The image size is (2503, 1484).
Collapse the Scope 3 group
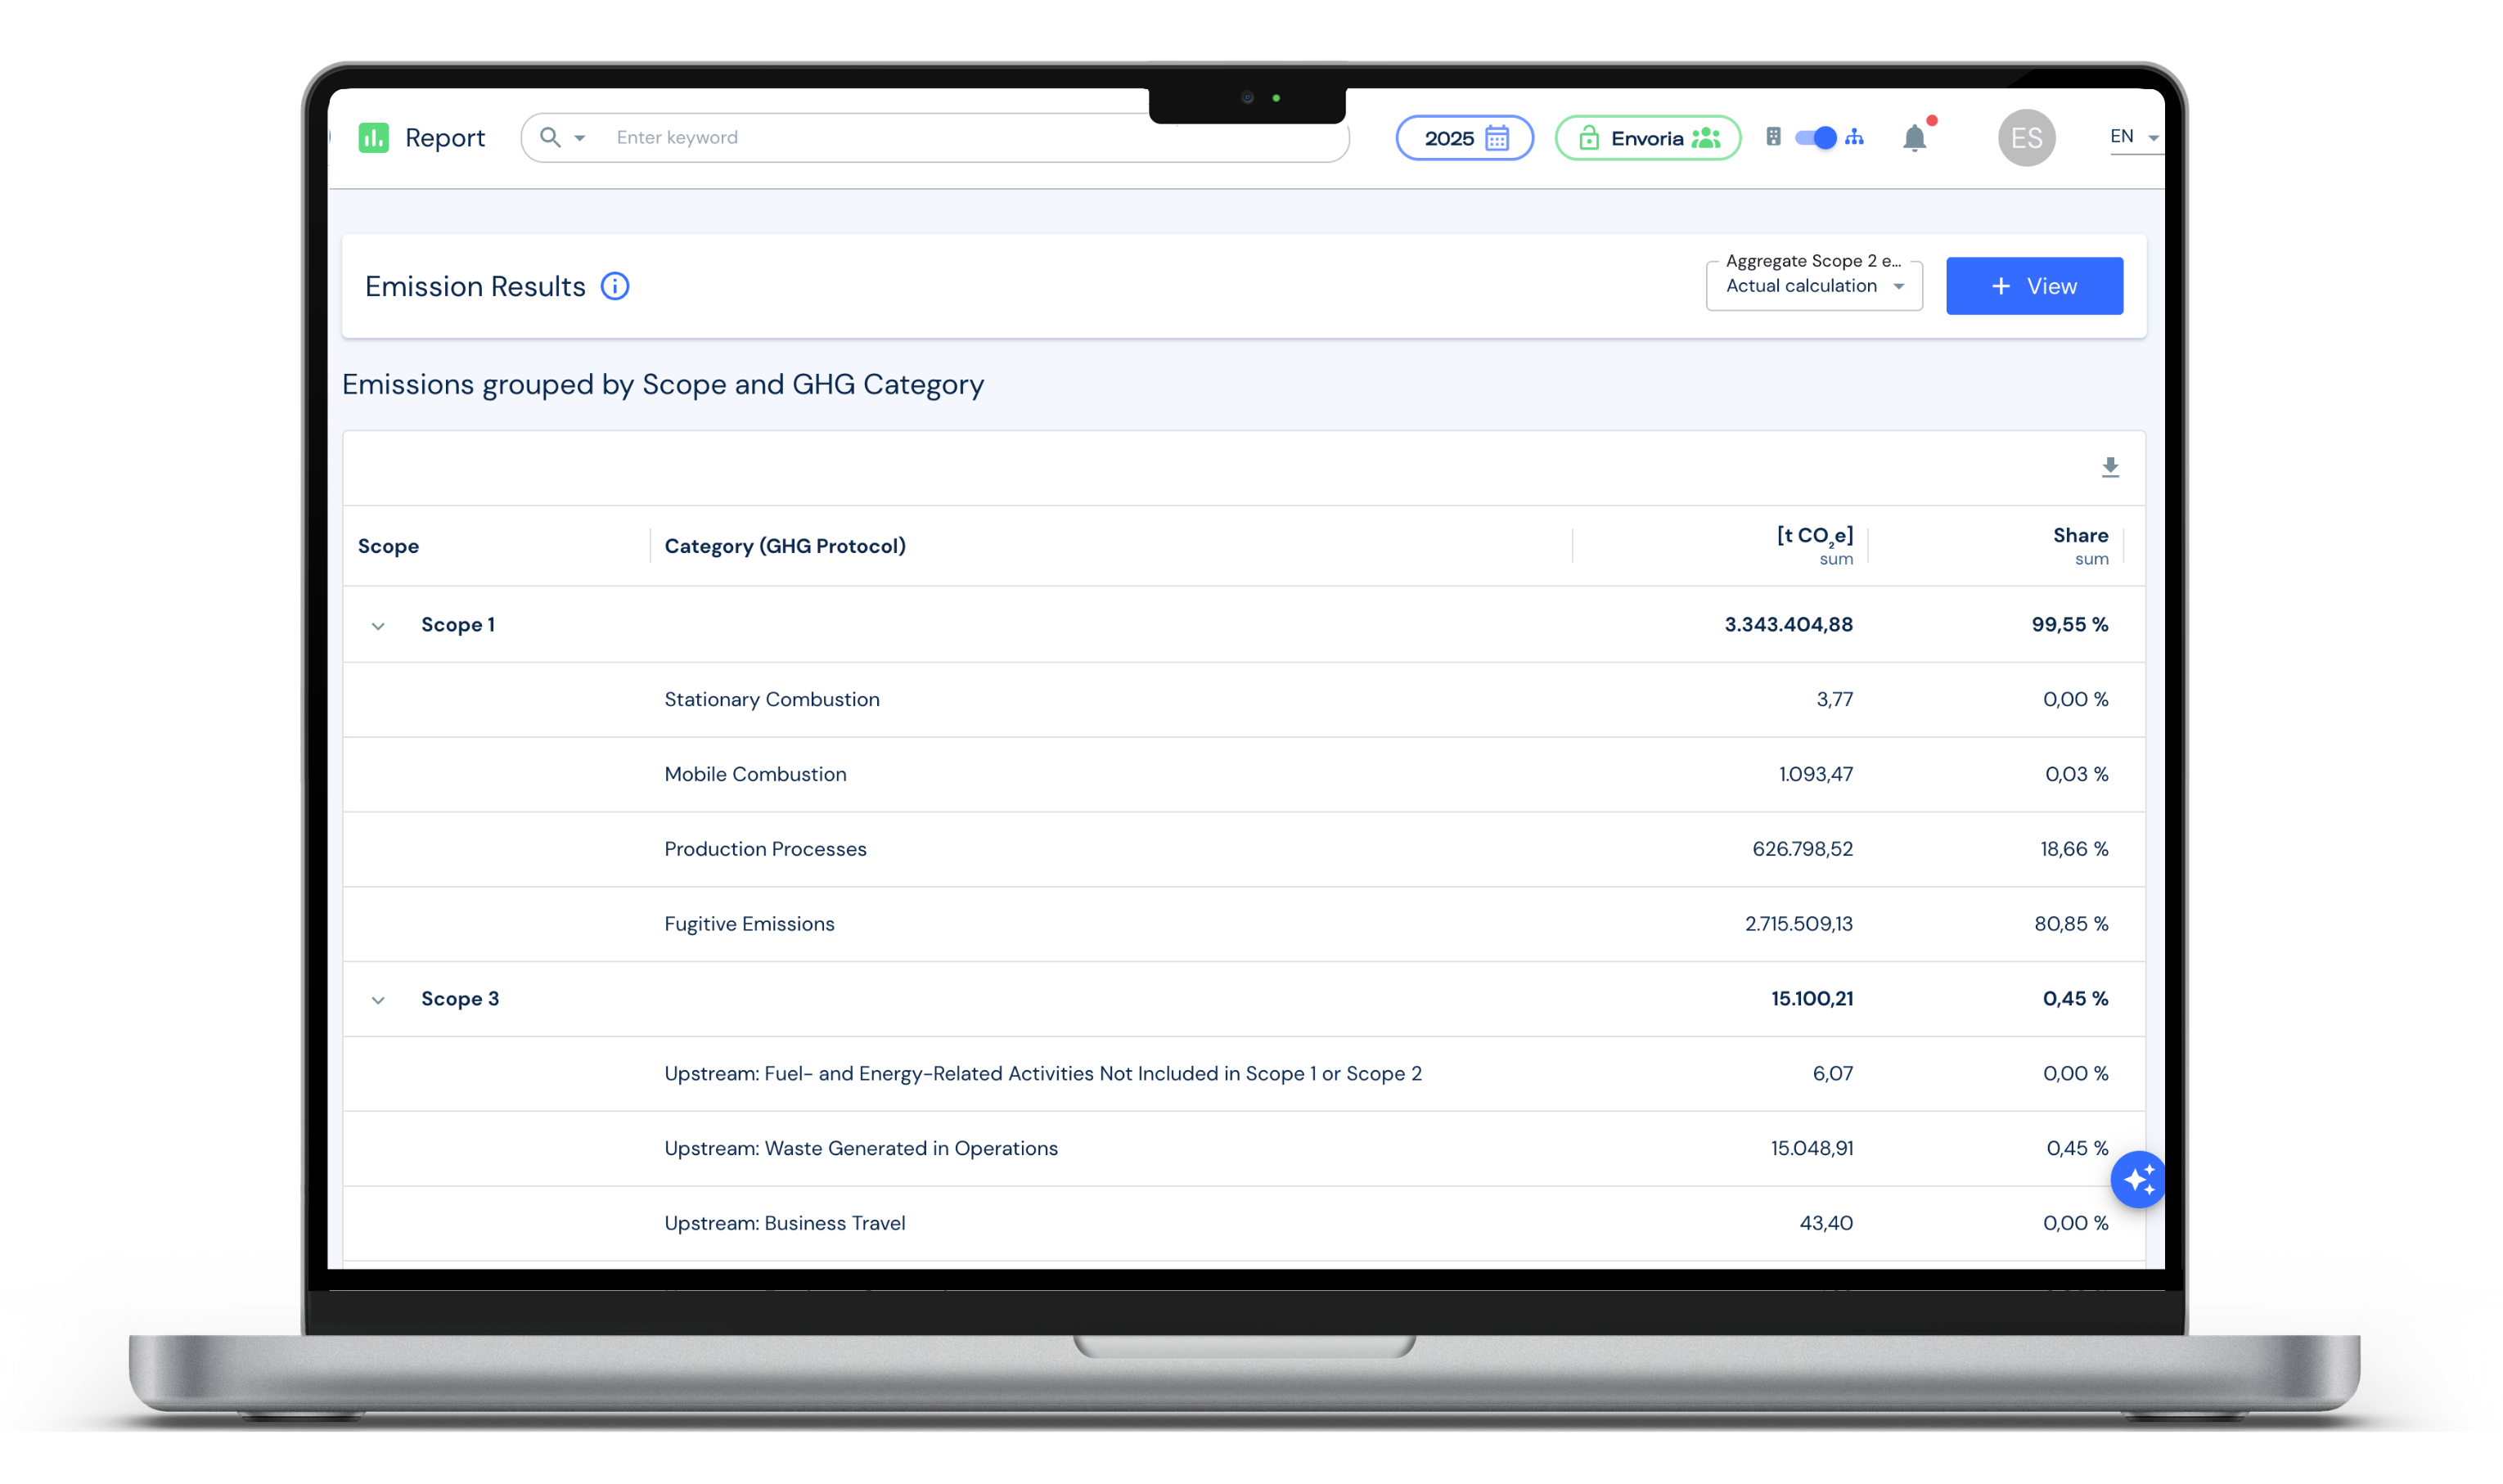tap(378, 1000)
